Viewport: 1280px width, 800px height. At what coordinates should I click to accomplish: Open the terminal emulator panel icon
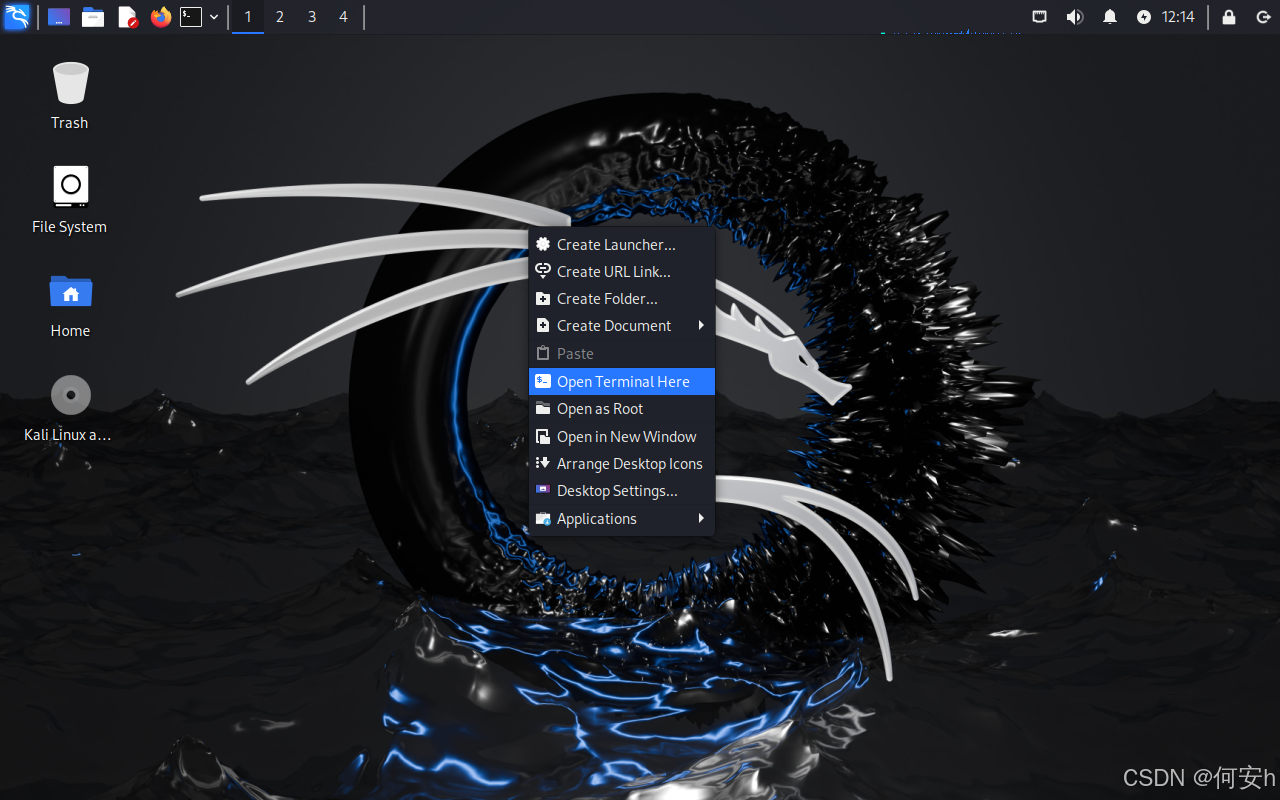pos(191,17)
